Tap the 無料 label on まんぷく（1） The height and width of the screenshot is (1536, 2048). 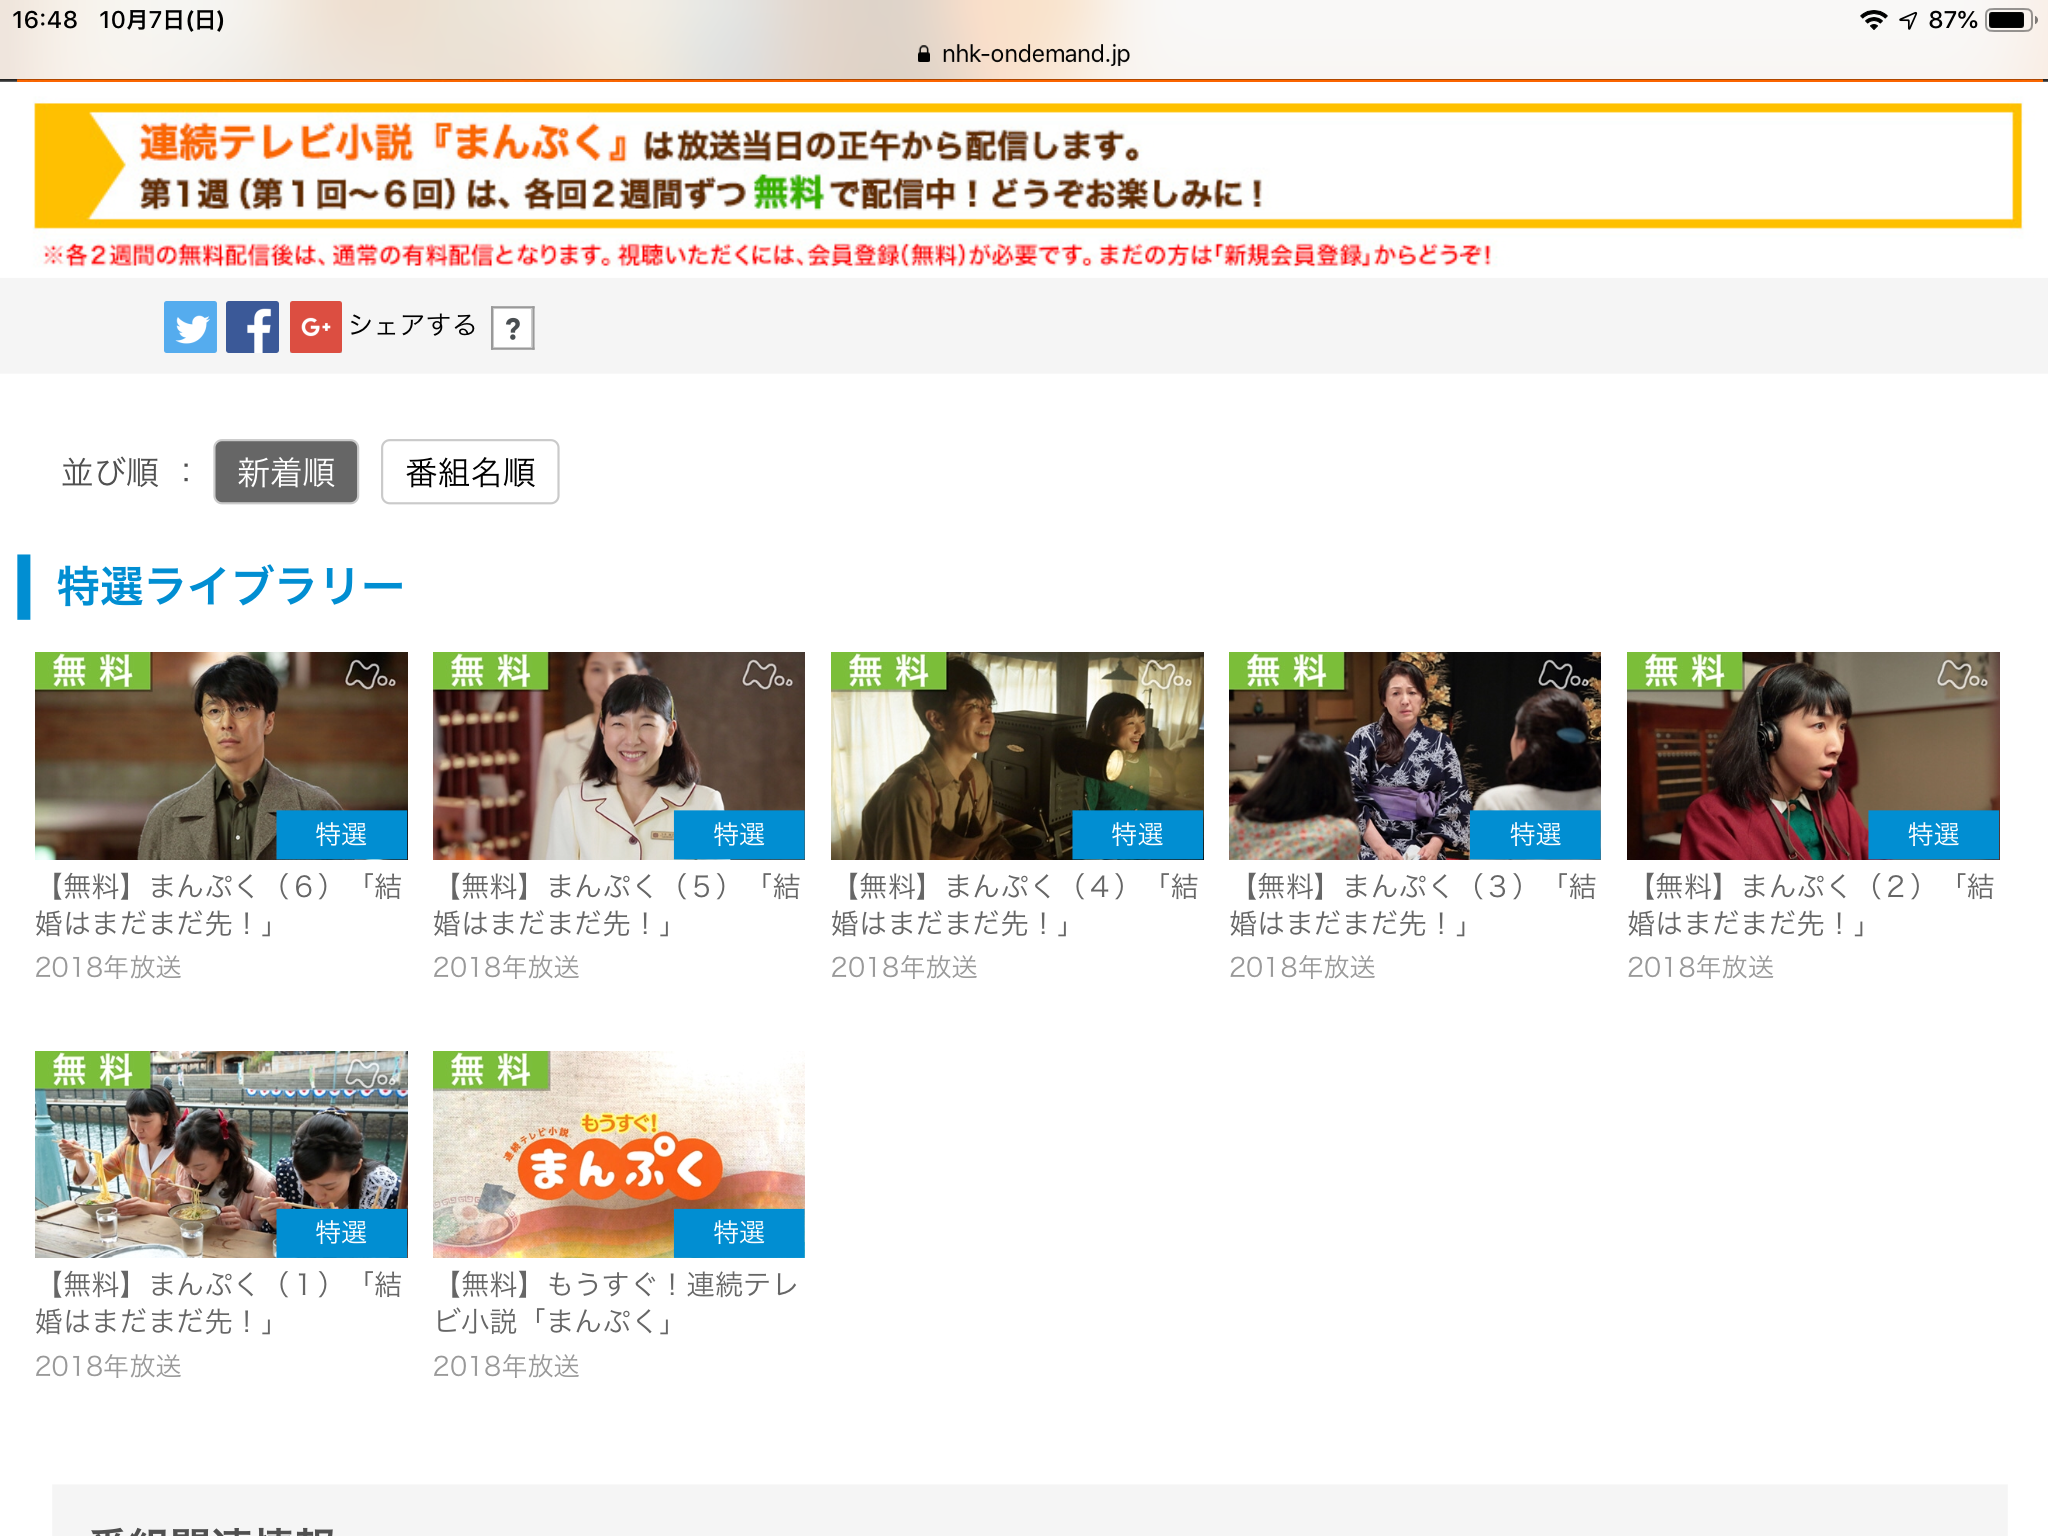point(92,1070)
